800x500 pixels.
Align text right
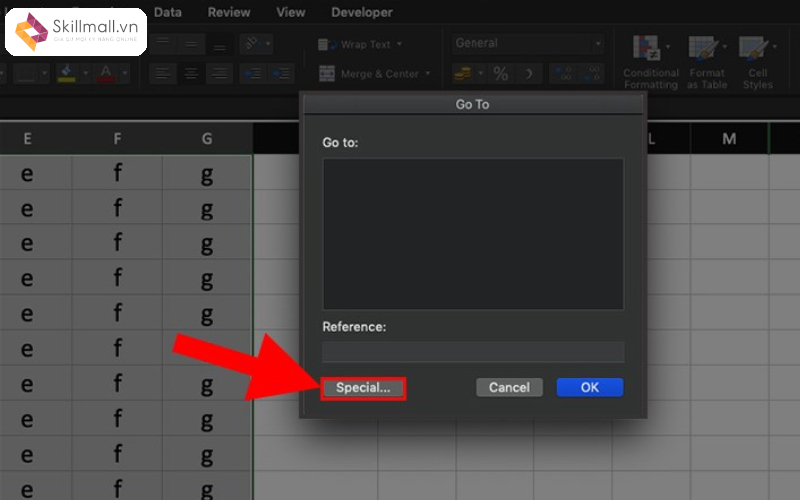(x=220, y=74)
